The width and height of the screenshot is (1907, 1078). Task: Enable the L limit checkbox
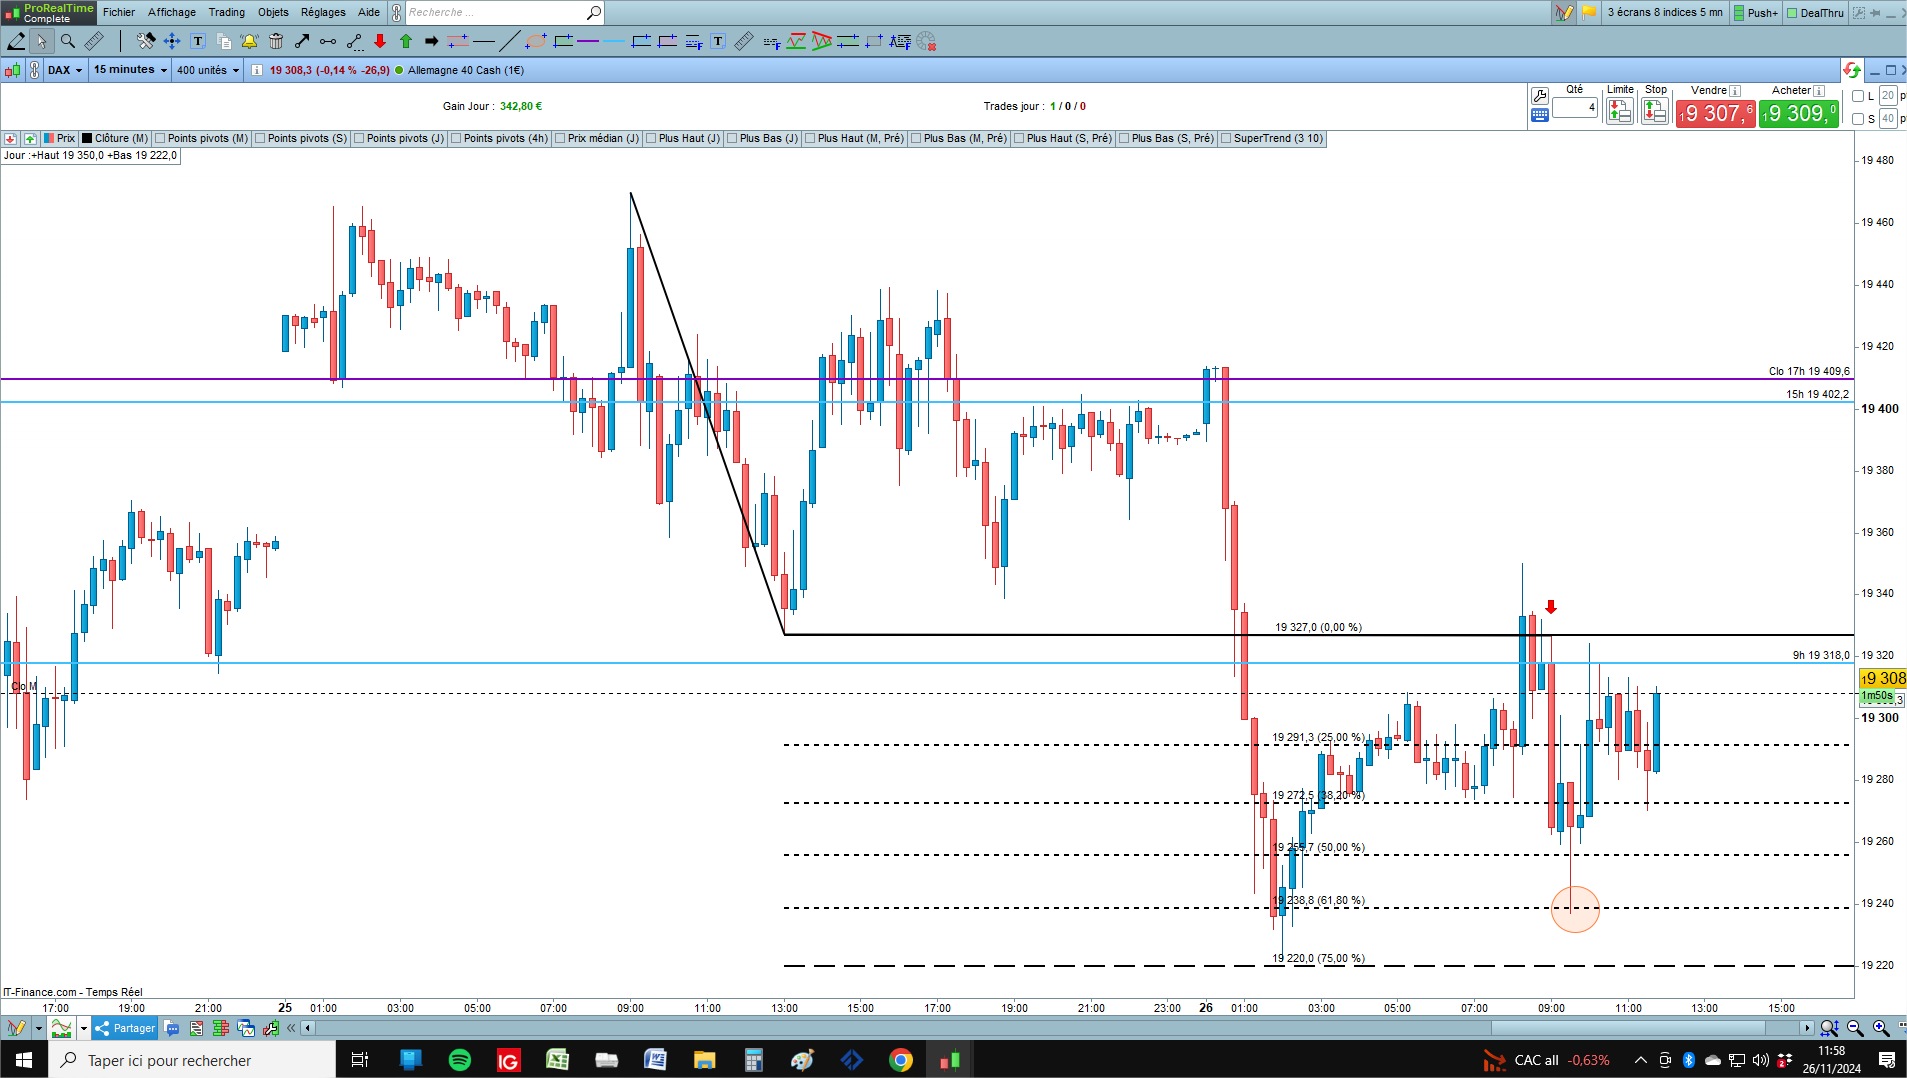coord(1858,96)
